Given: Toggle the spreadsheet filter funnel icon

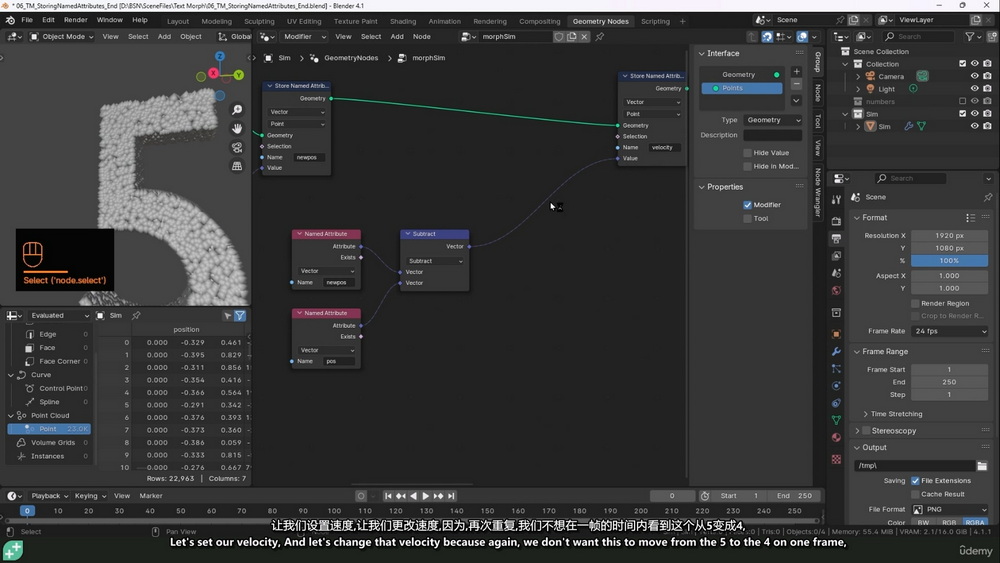Looking at the screenshot, I should [240, 316].
